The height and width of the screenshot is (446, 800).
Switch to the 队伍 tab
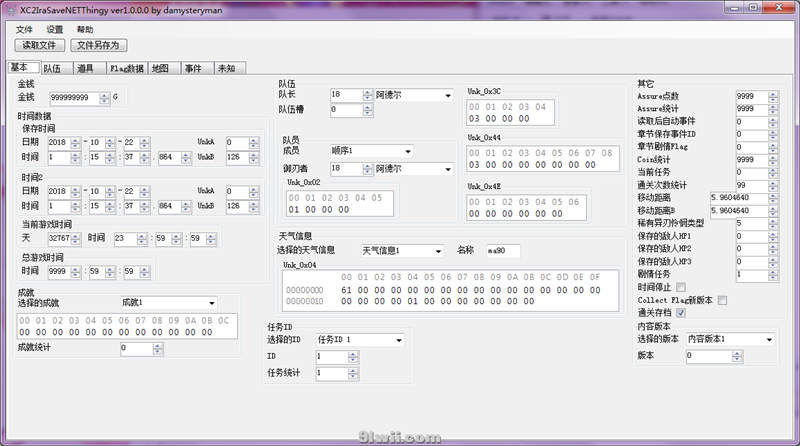click(x=52, y=68)
